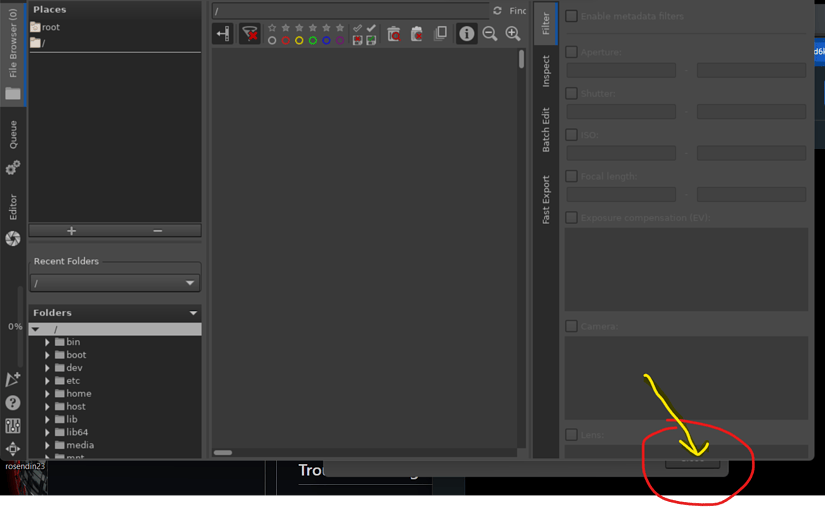Check the Focal length filter checkbox
The image size is (825, 507).
(571, 176)
